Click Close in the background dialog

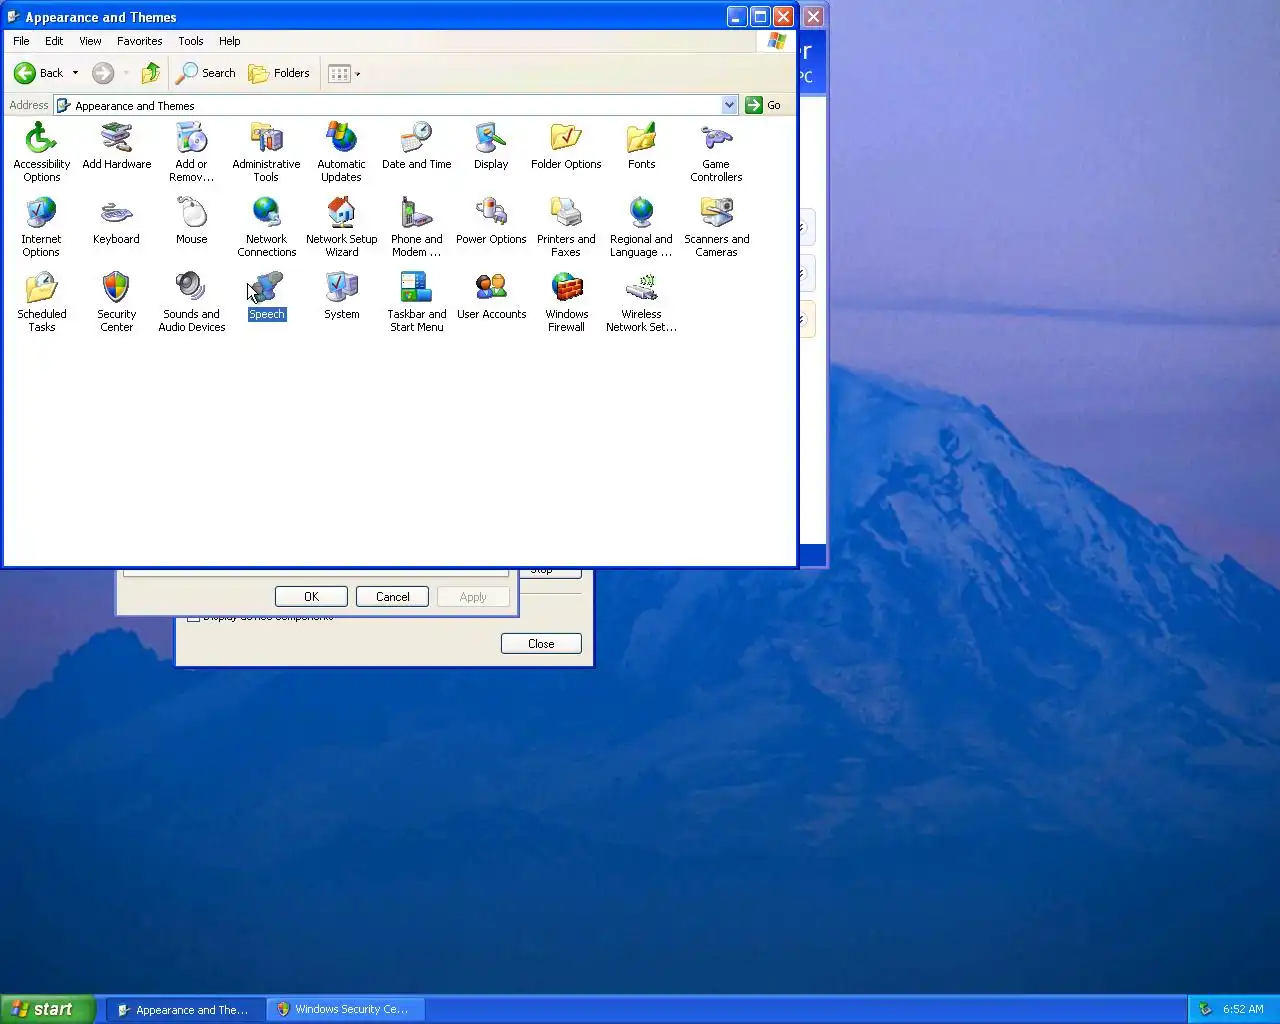click(541, 644)
